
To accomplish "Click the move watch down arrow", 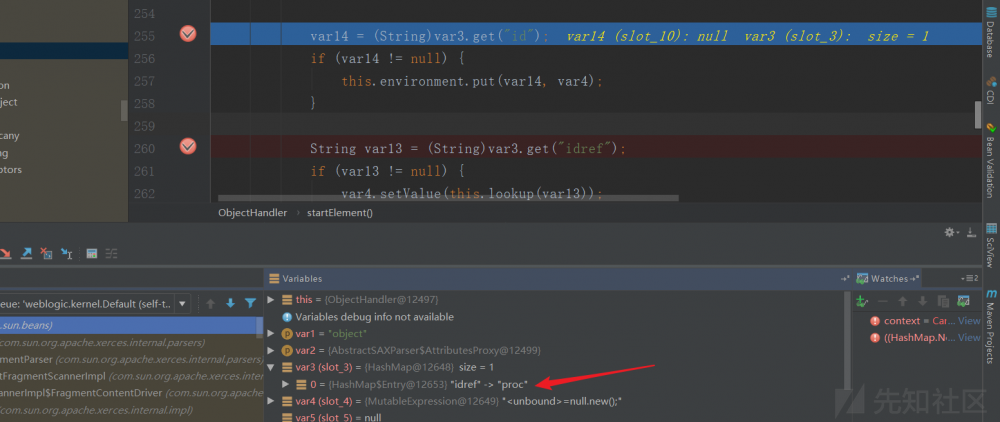I will (922, 302).
